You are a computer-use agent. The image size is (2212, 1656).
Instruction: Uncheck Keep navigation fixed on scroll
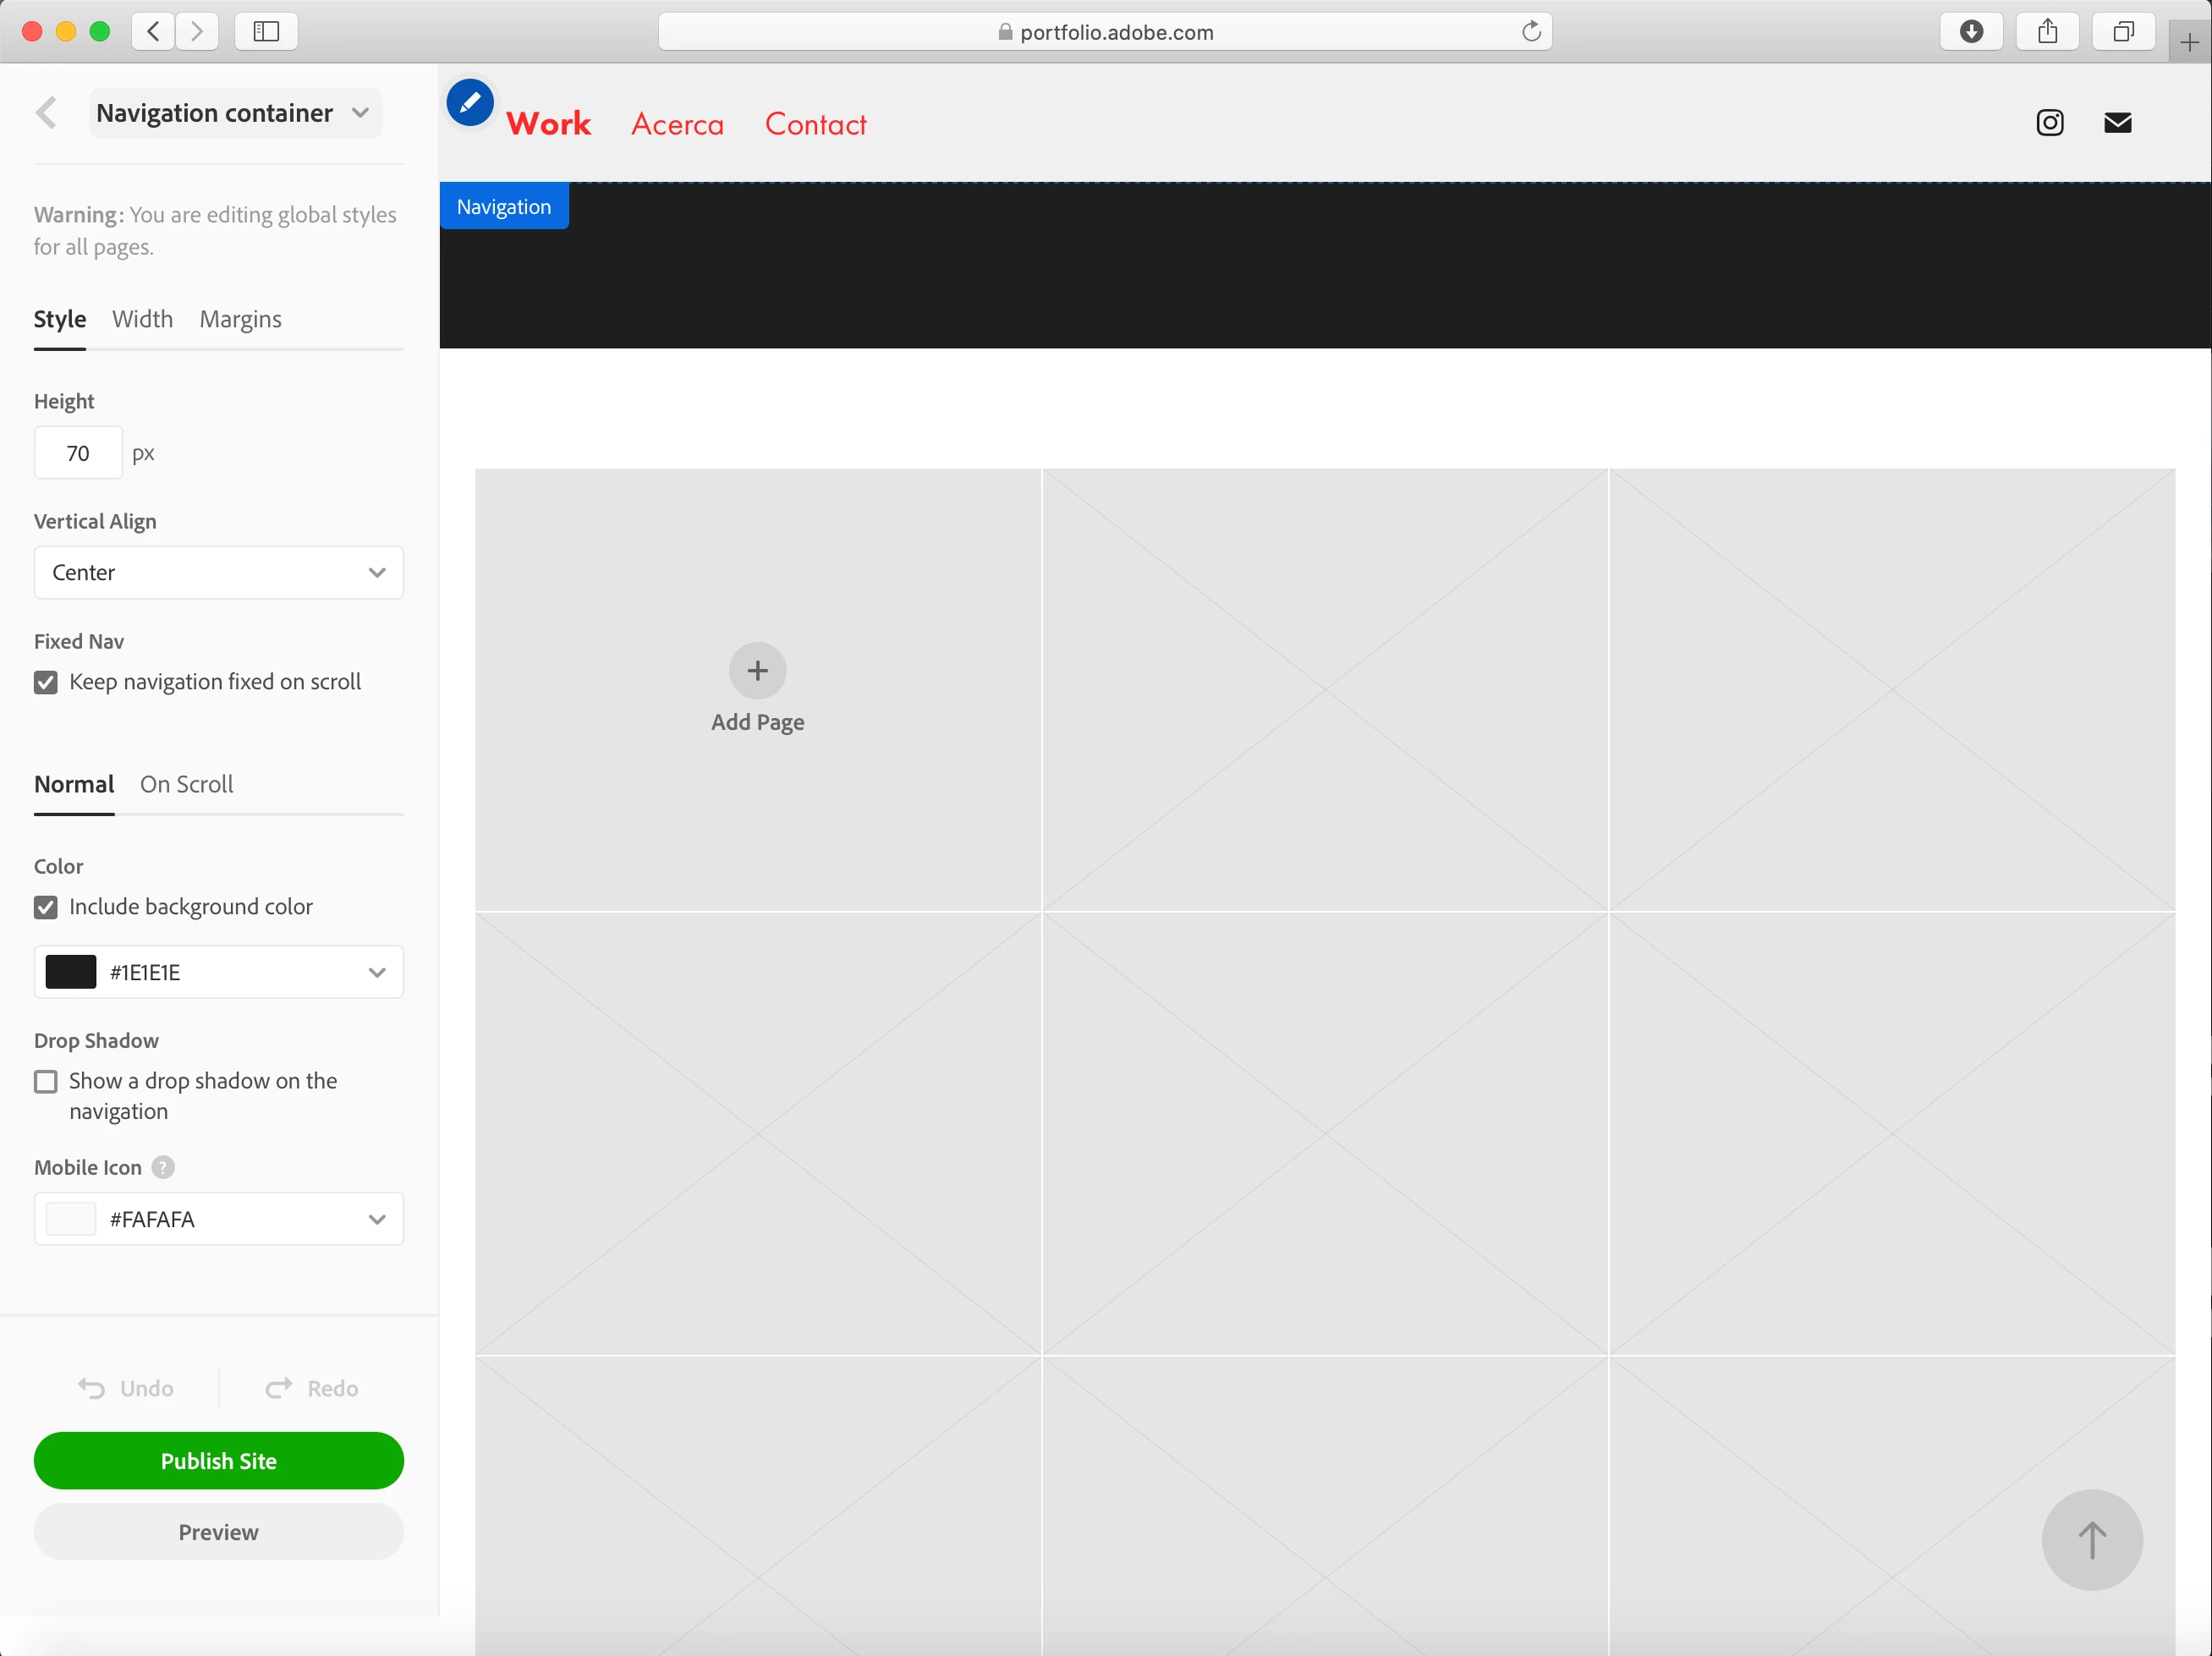46,682
